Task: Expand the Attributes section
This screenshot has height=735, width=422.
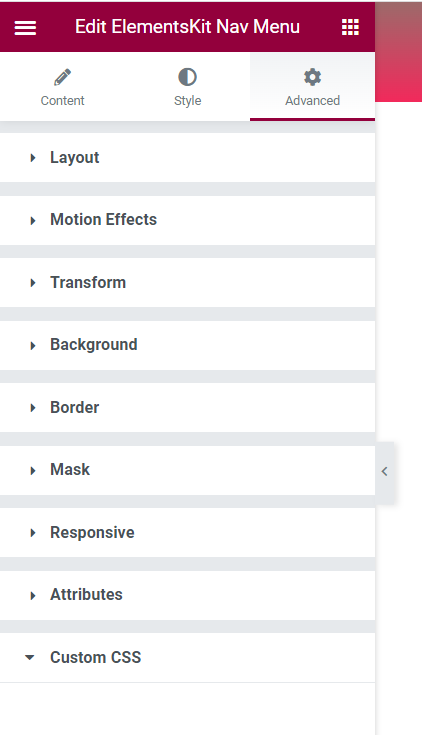Action: tap(188, 595)
